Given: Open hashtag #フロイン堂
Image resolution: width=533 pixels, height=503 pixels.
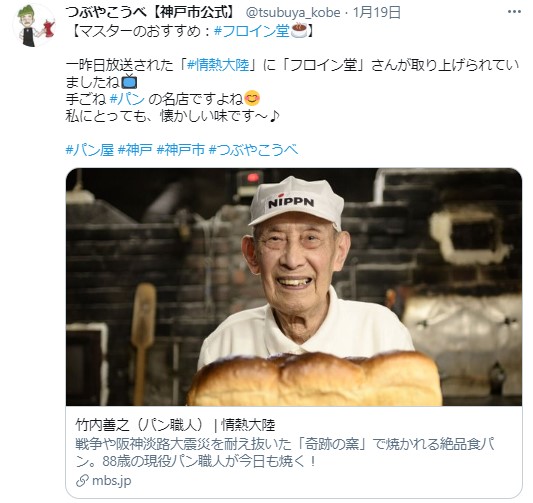Looking at the screenshot, I should tap(252, 31).
